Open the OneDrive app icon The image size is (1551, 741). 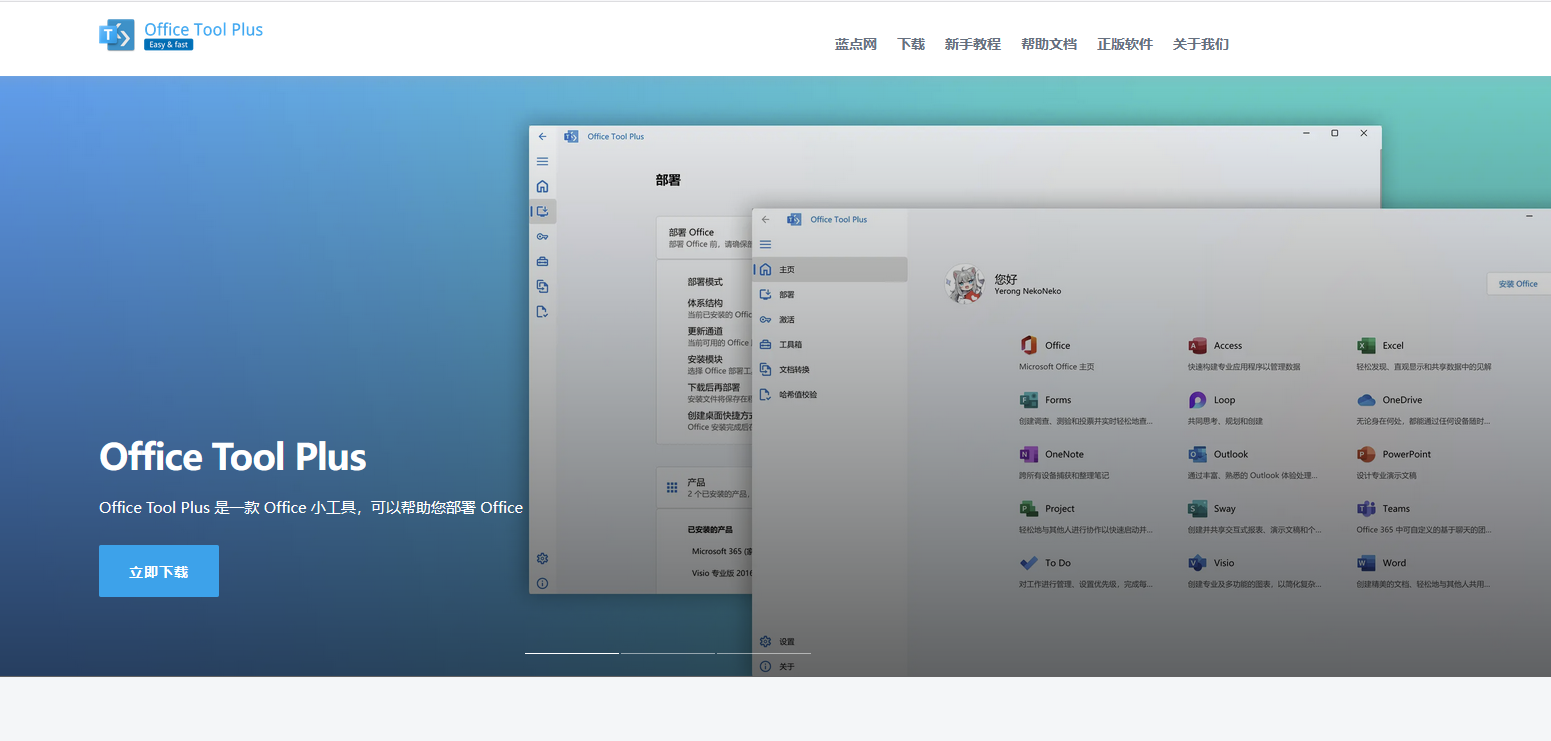tap(1366, 400)
